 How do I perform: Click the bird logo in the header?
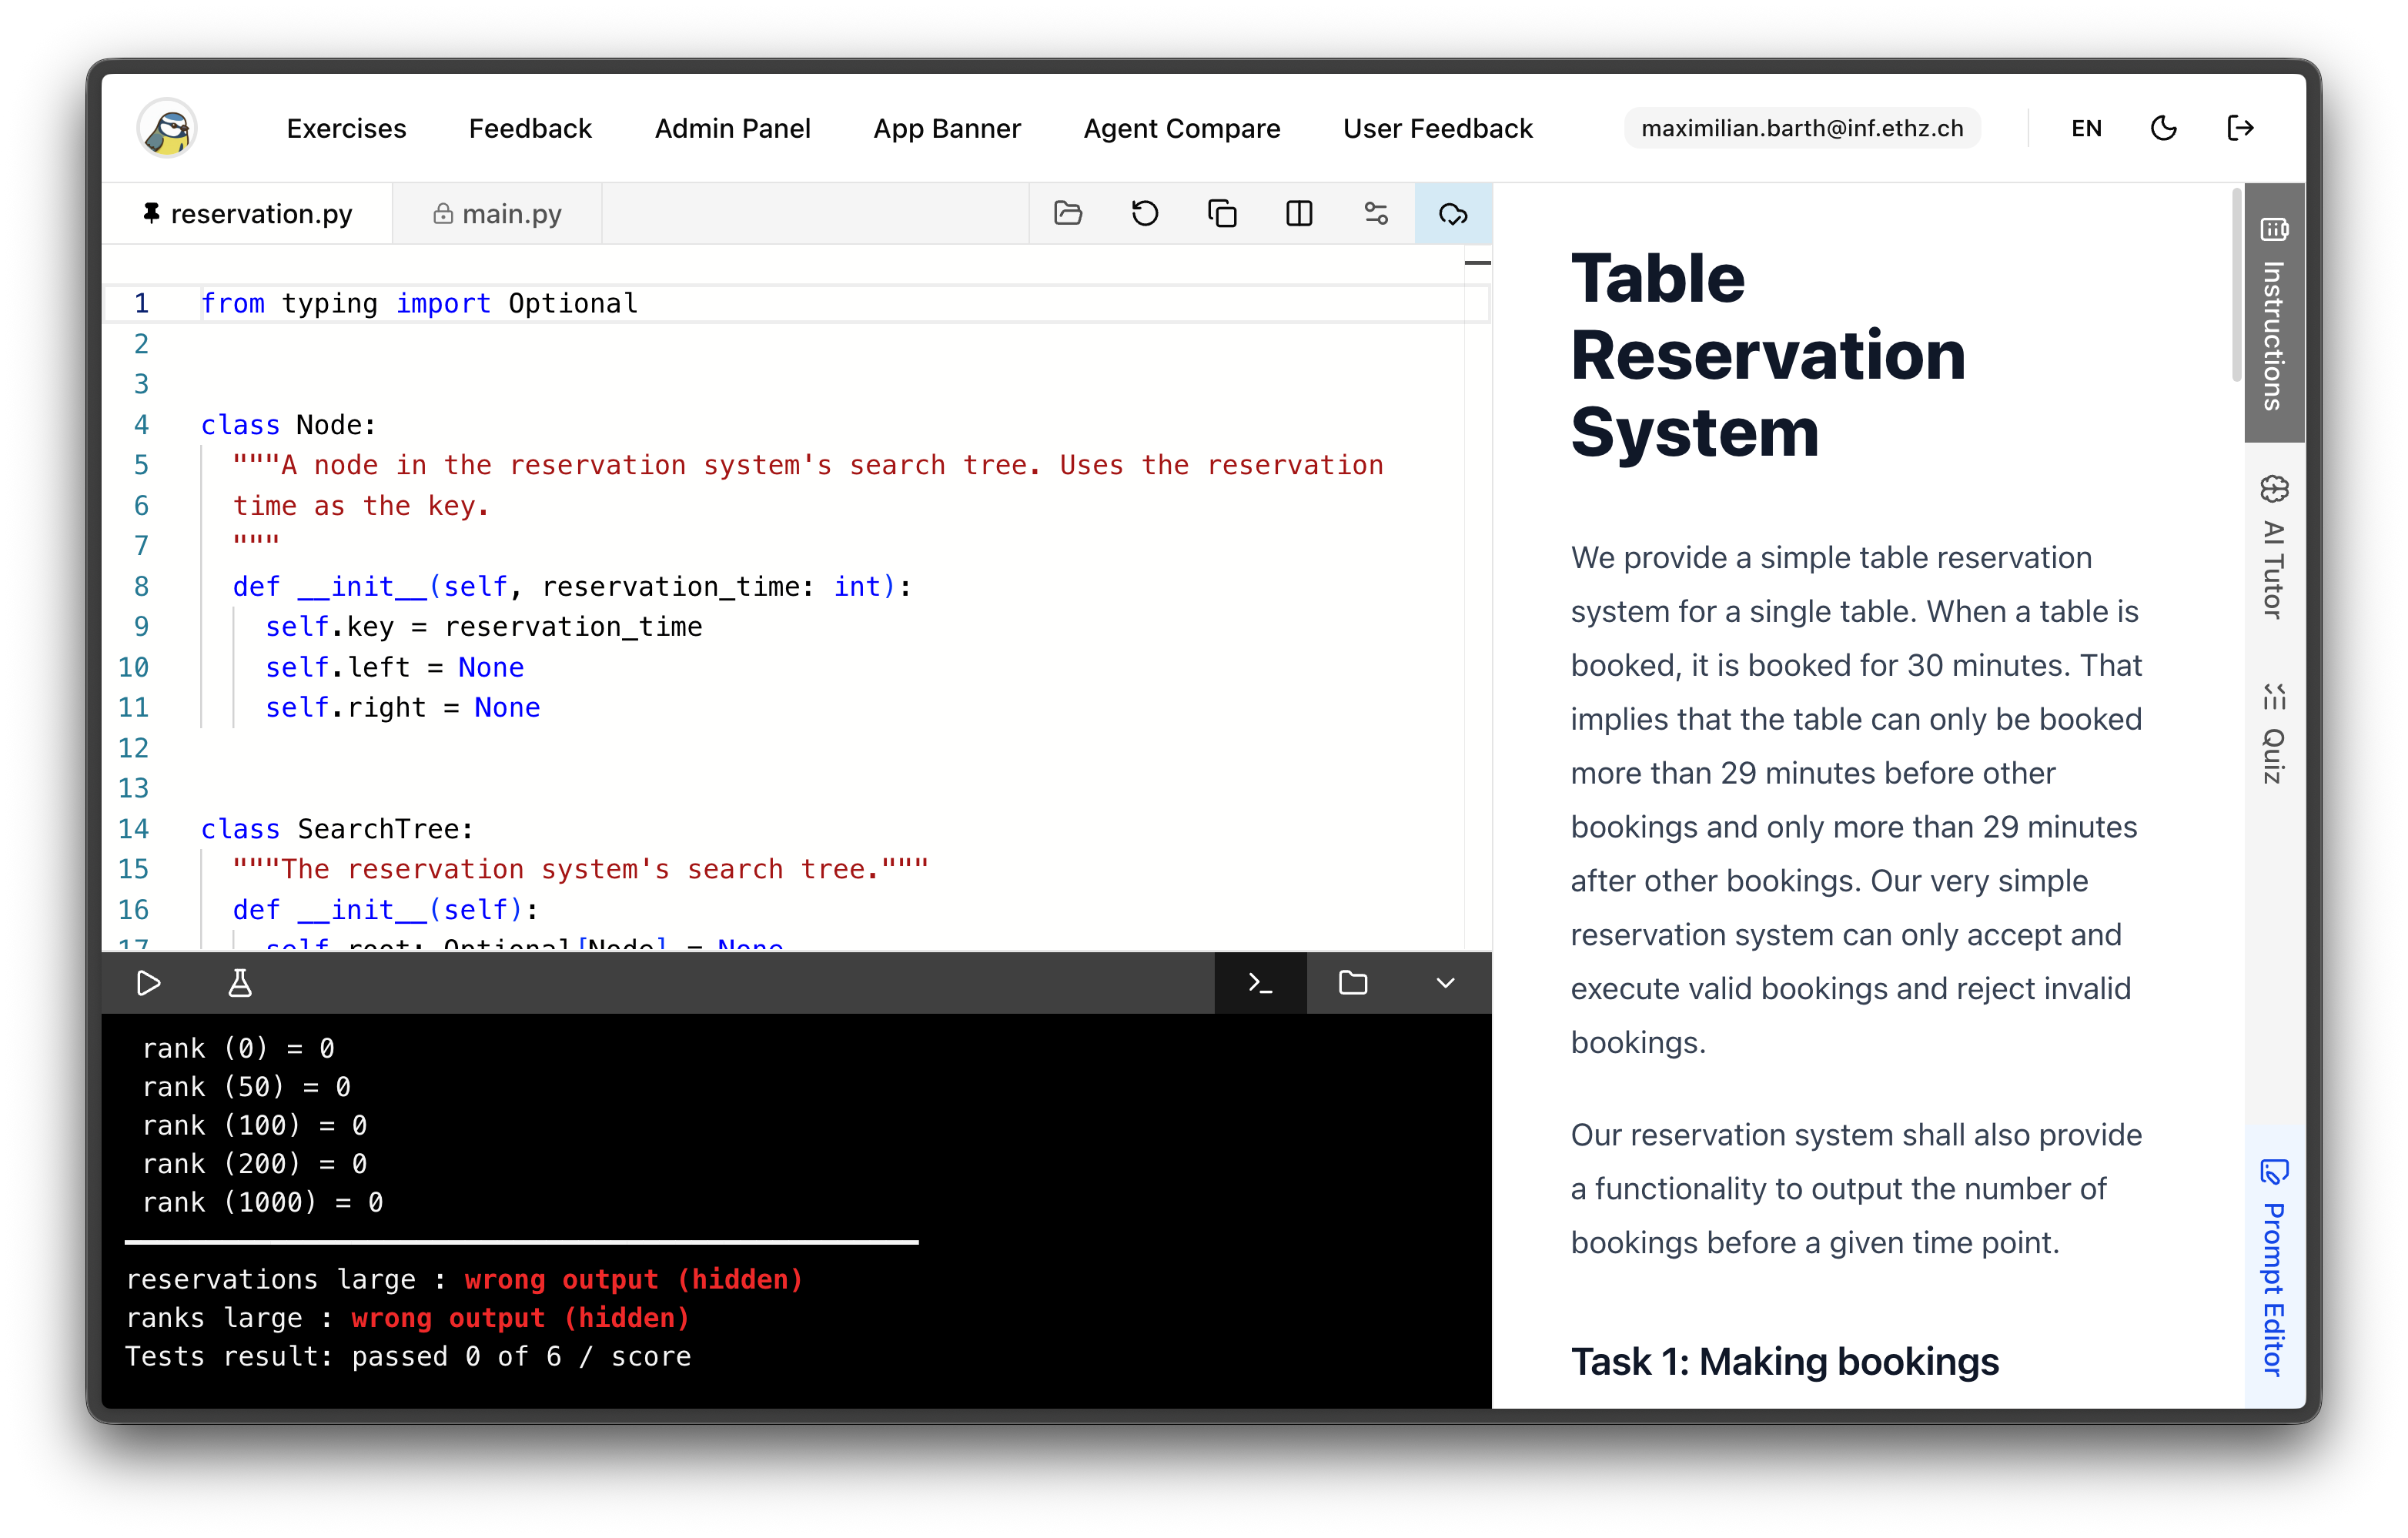[168, 128]
